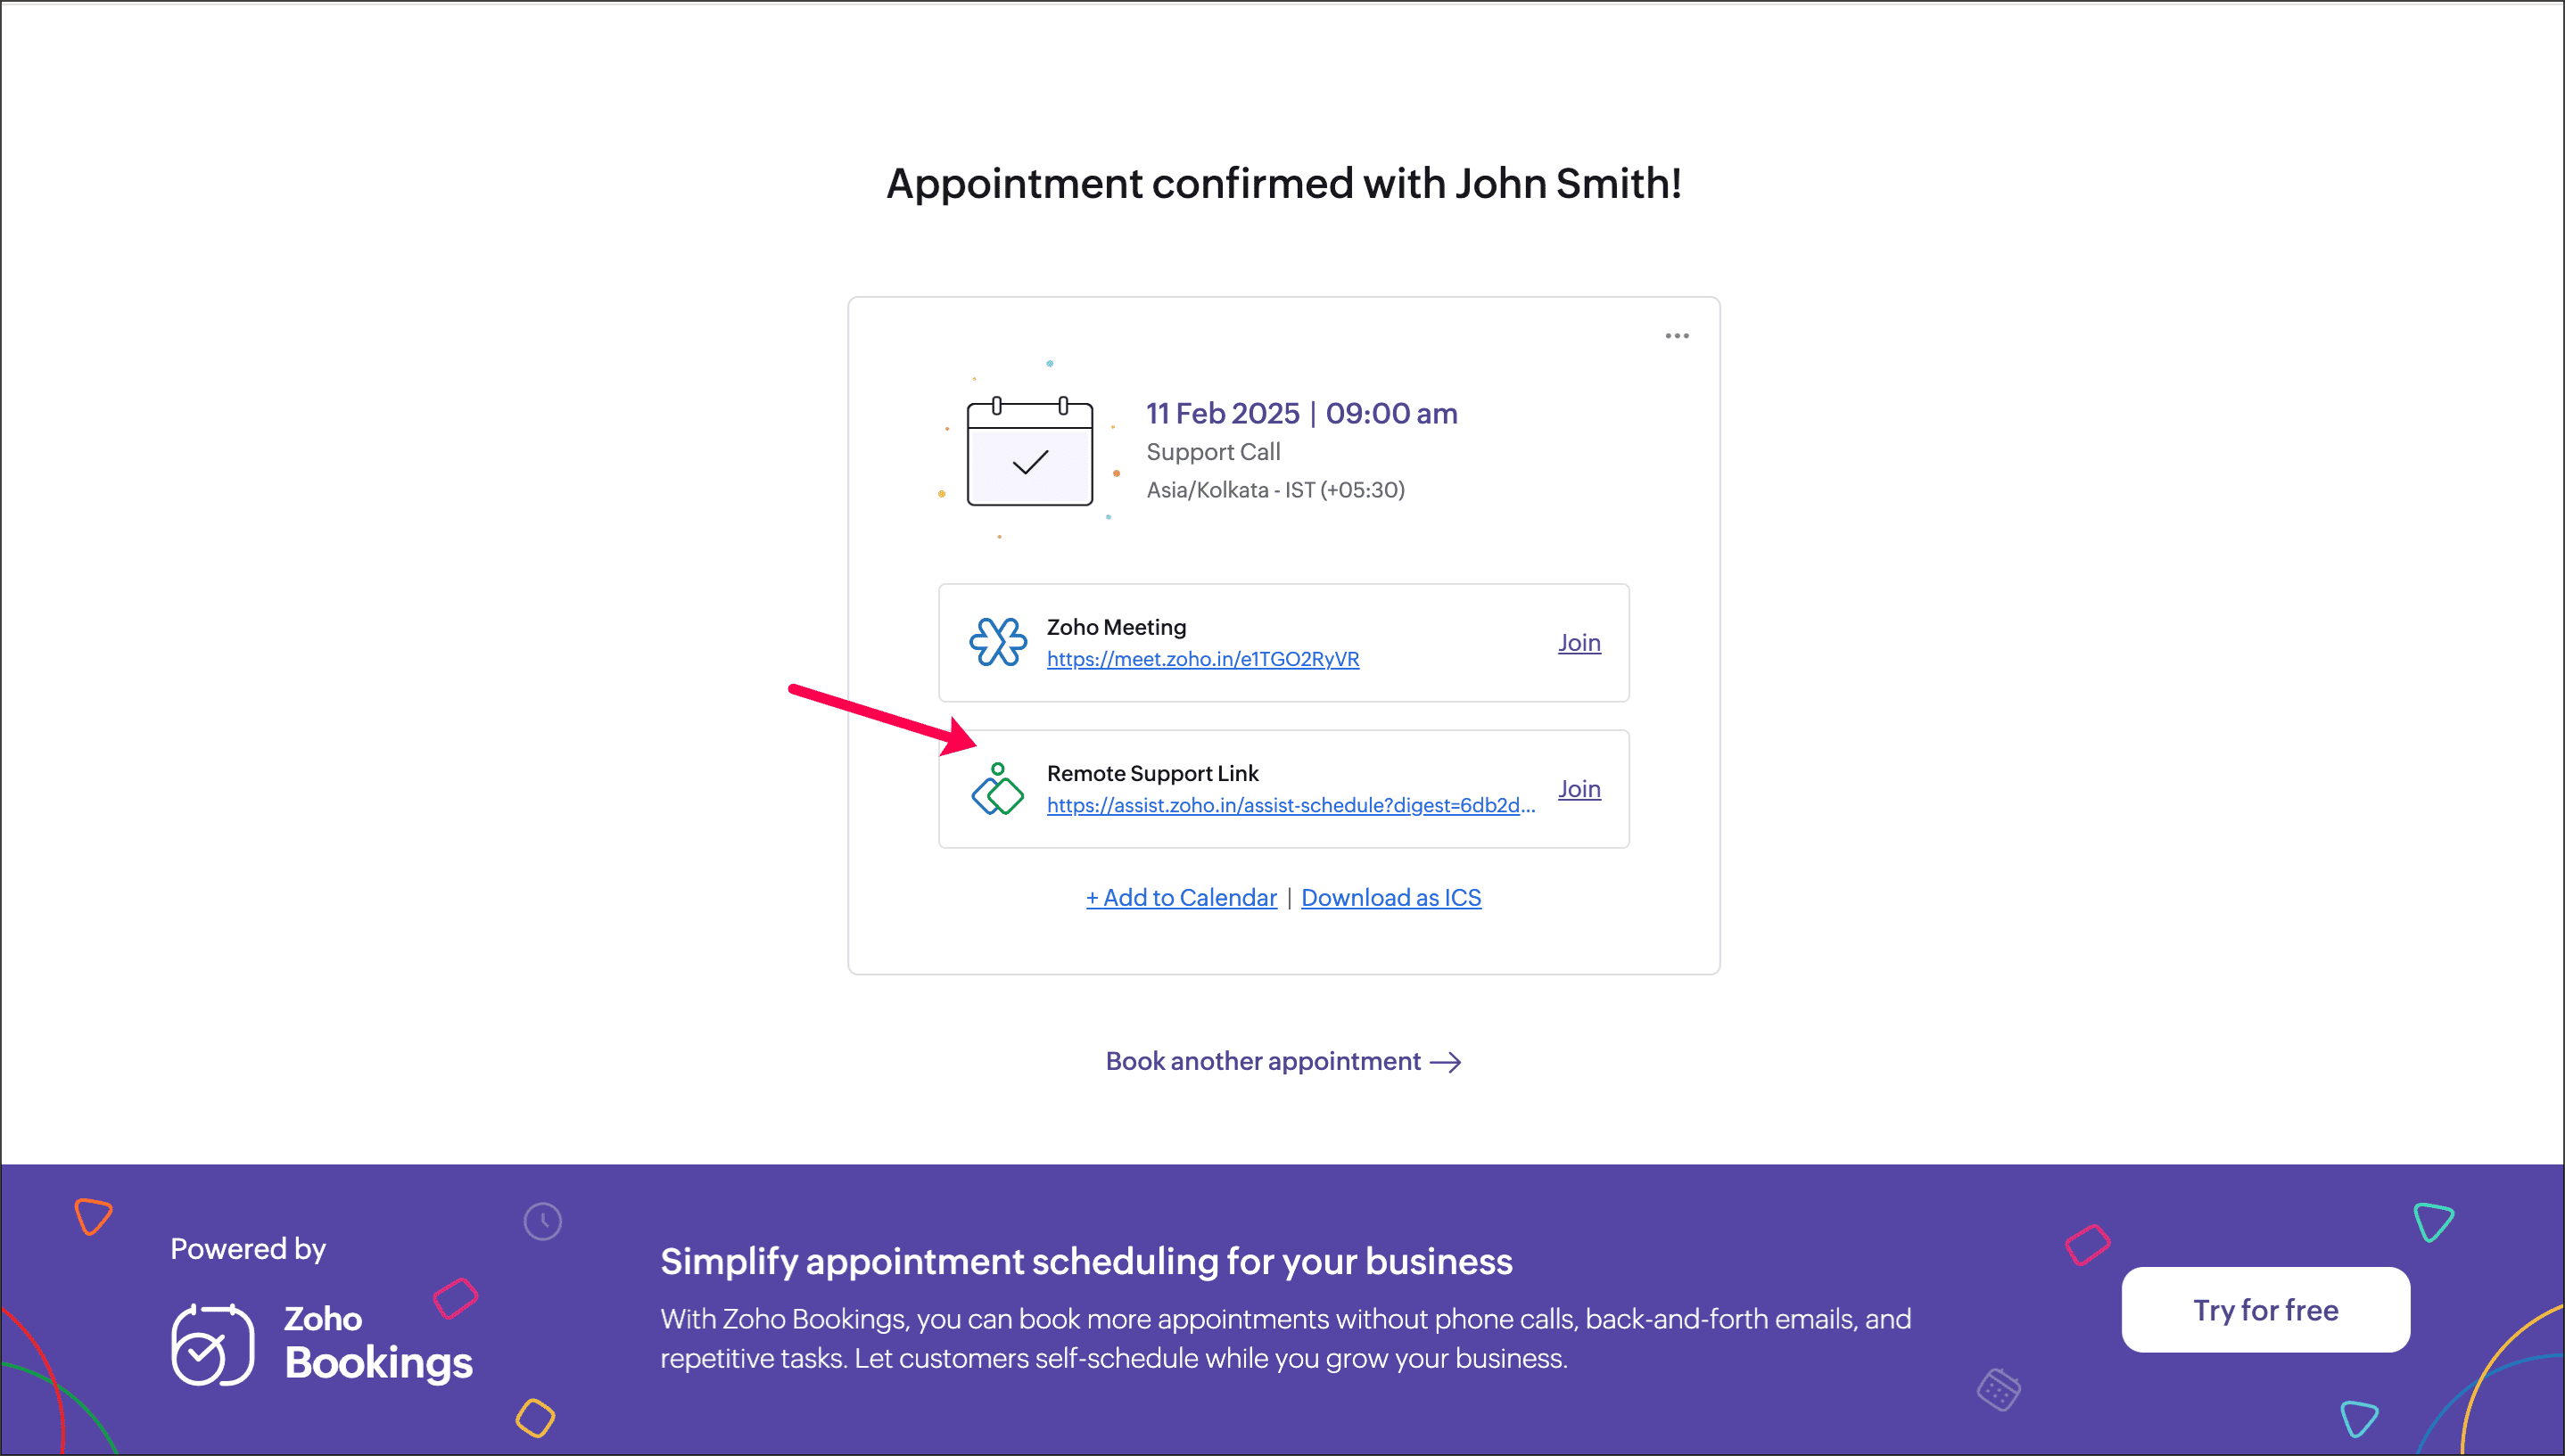Click the appointment date and time heading
Screen dimensions: 2565x1456
(1301, 413)
